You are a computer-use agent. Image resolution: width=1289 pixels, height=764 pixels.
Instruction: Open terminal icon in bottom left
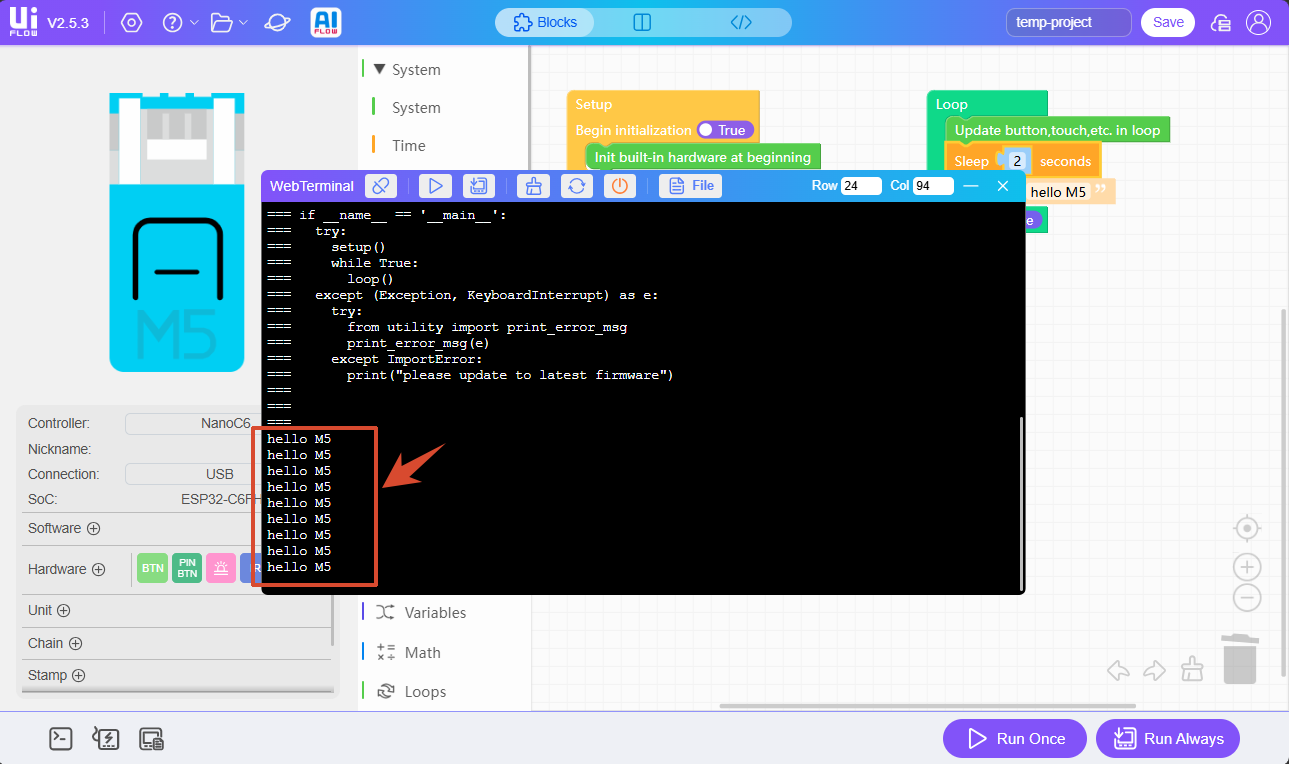tap(61, 739)
